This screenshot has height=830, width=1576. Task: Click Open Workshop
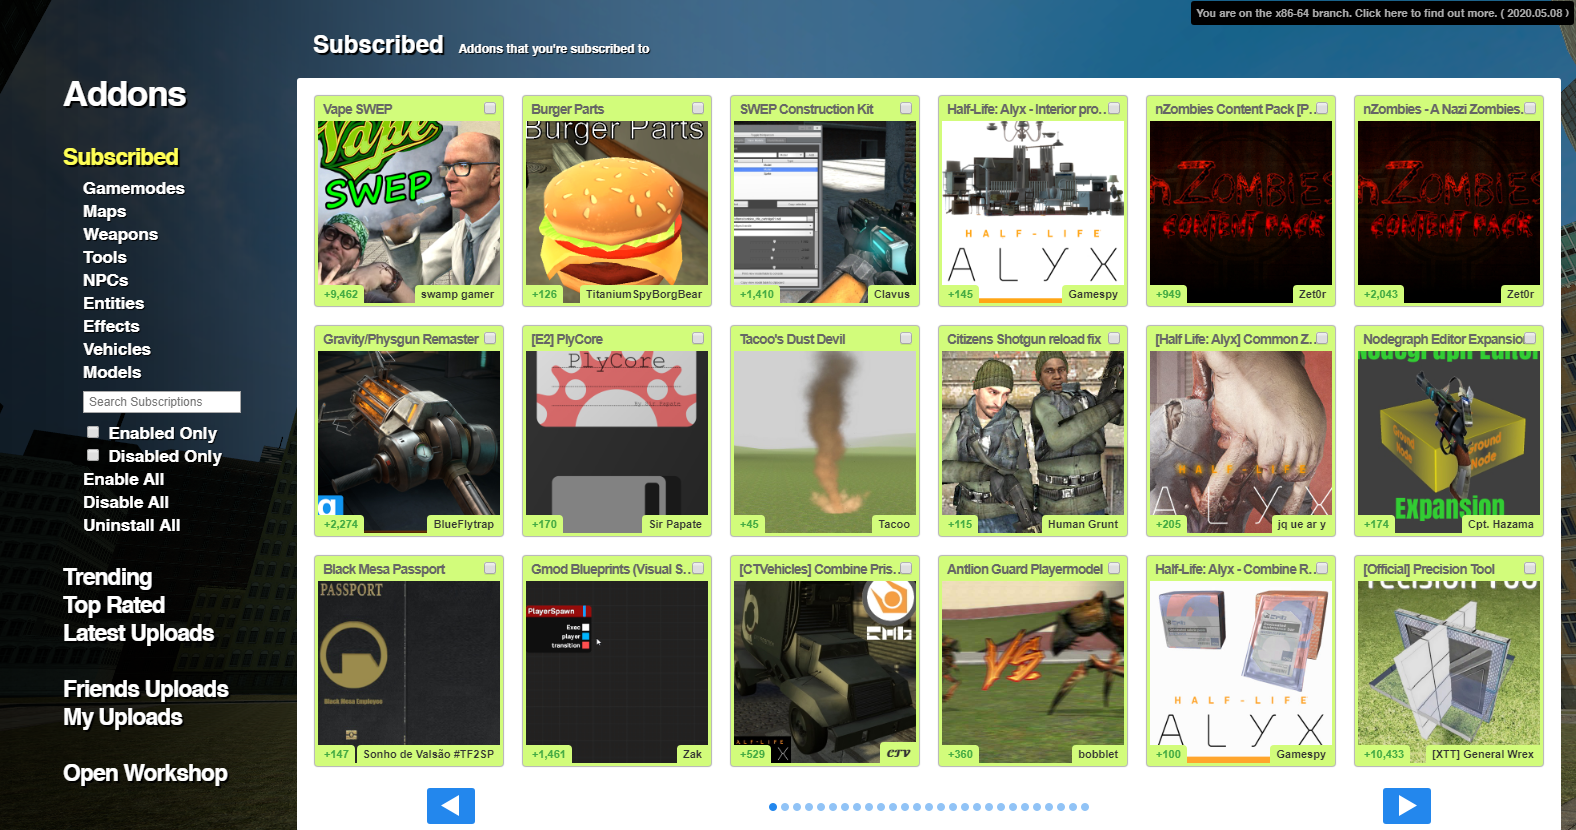pos(145,773)
